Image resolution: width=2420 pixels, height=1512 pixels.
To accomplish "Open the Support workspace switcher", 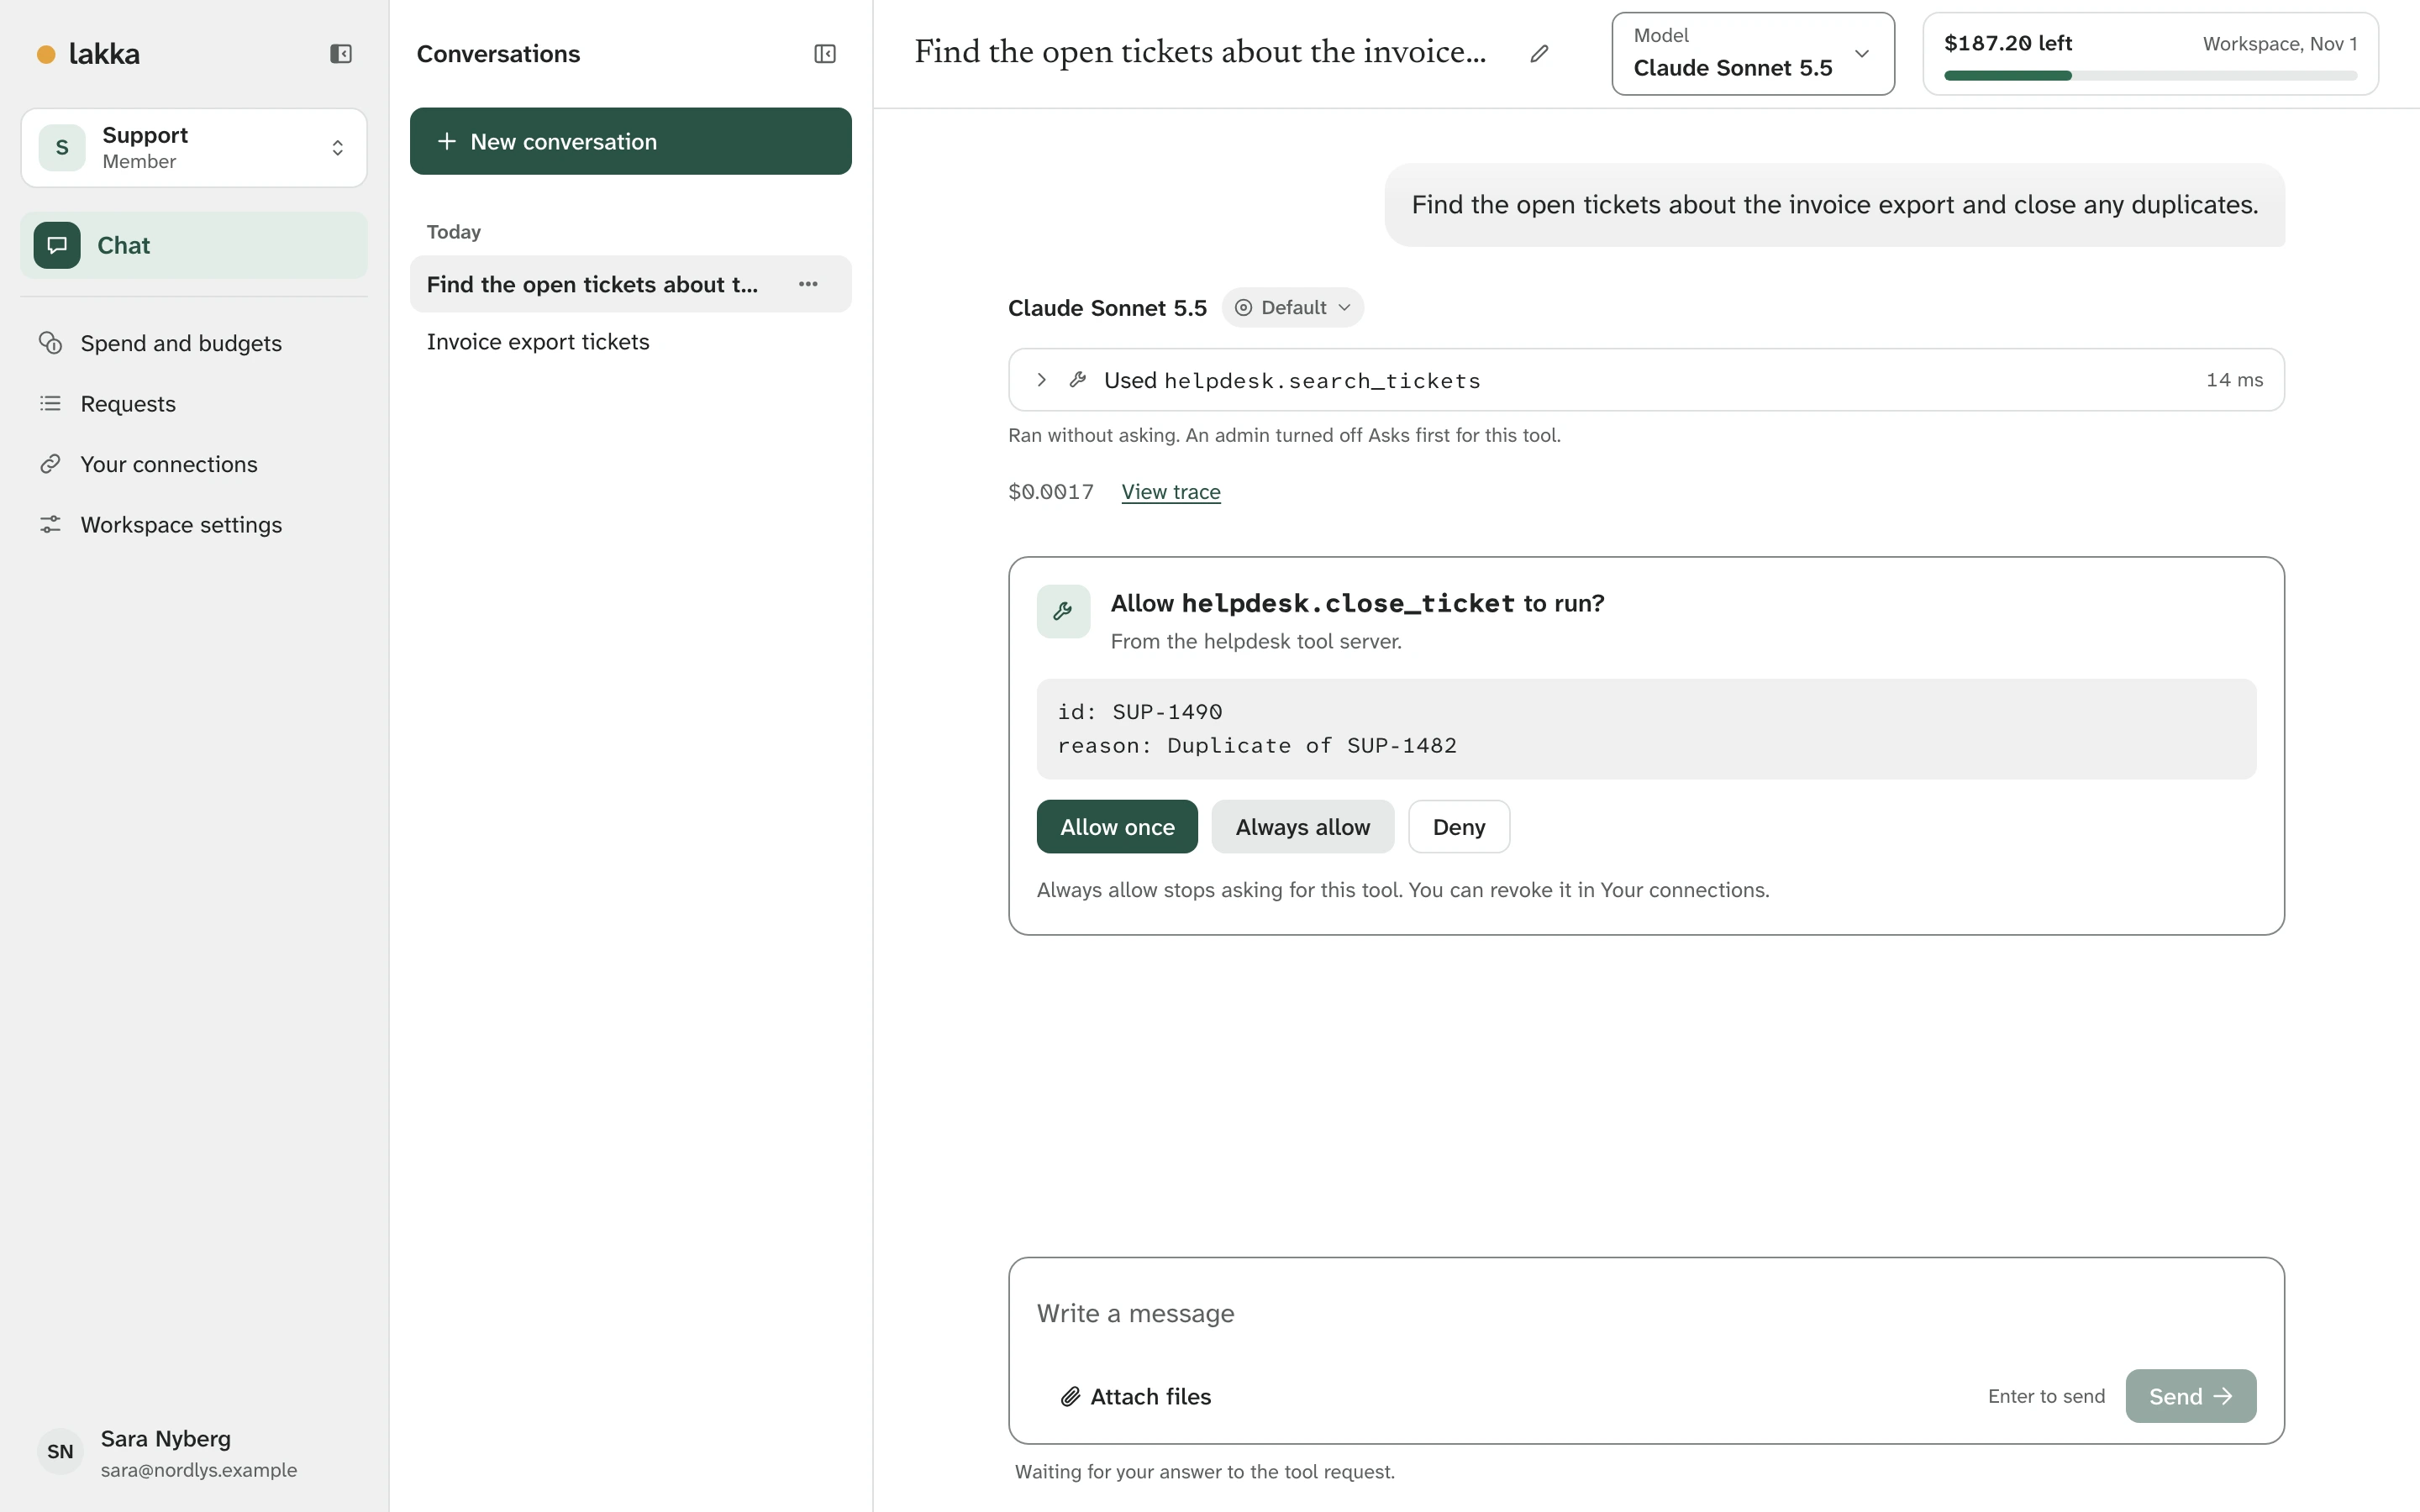I will tap(194, 148).
